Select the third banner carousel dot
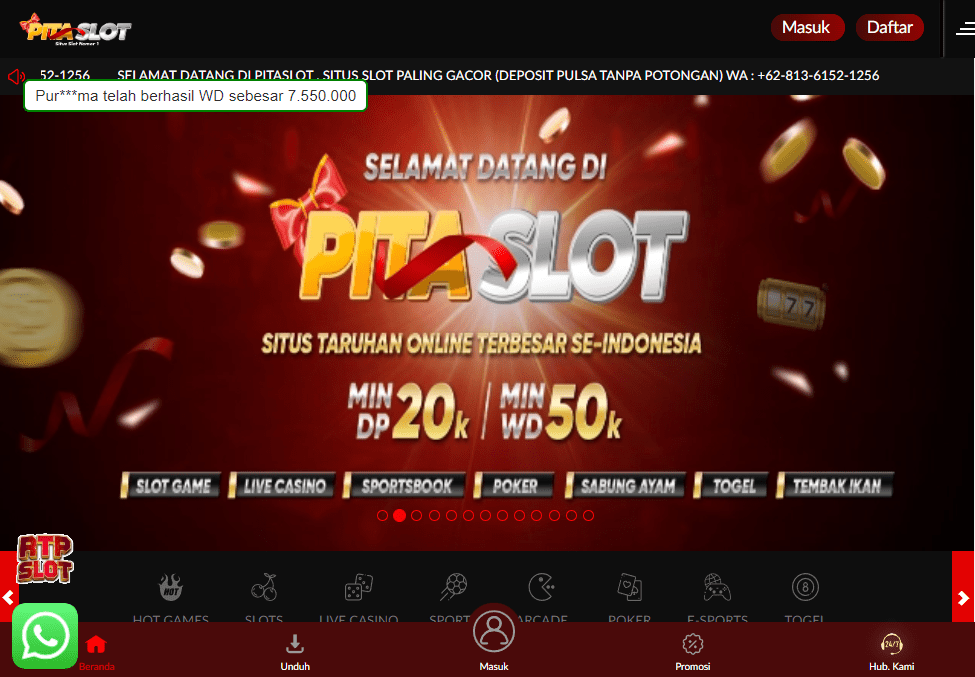The width and height of the screenshot is (975, 677). (x=417, y=515)
